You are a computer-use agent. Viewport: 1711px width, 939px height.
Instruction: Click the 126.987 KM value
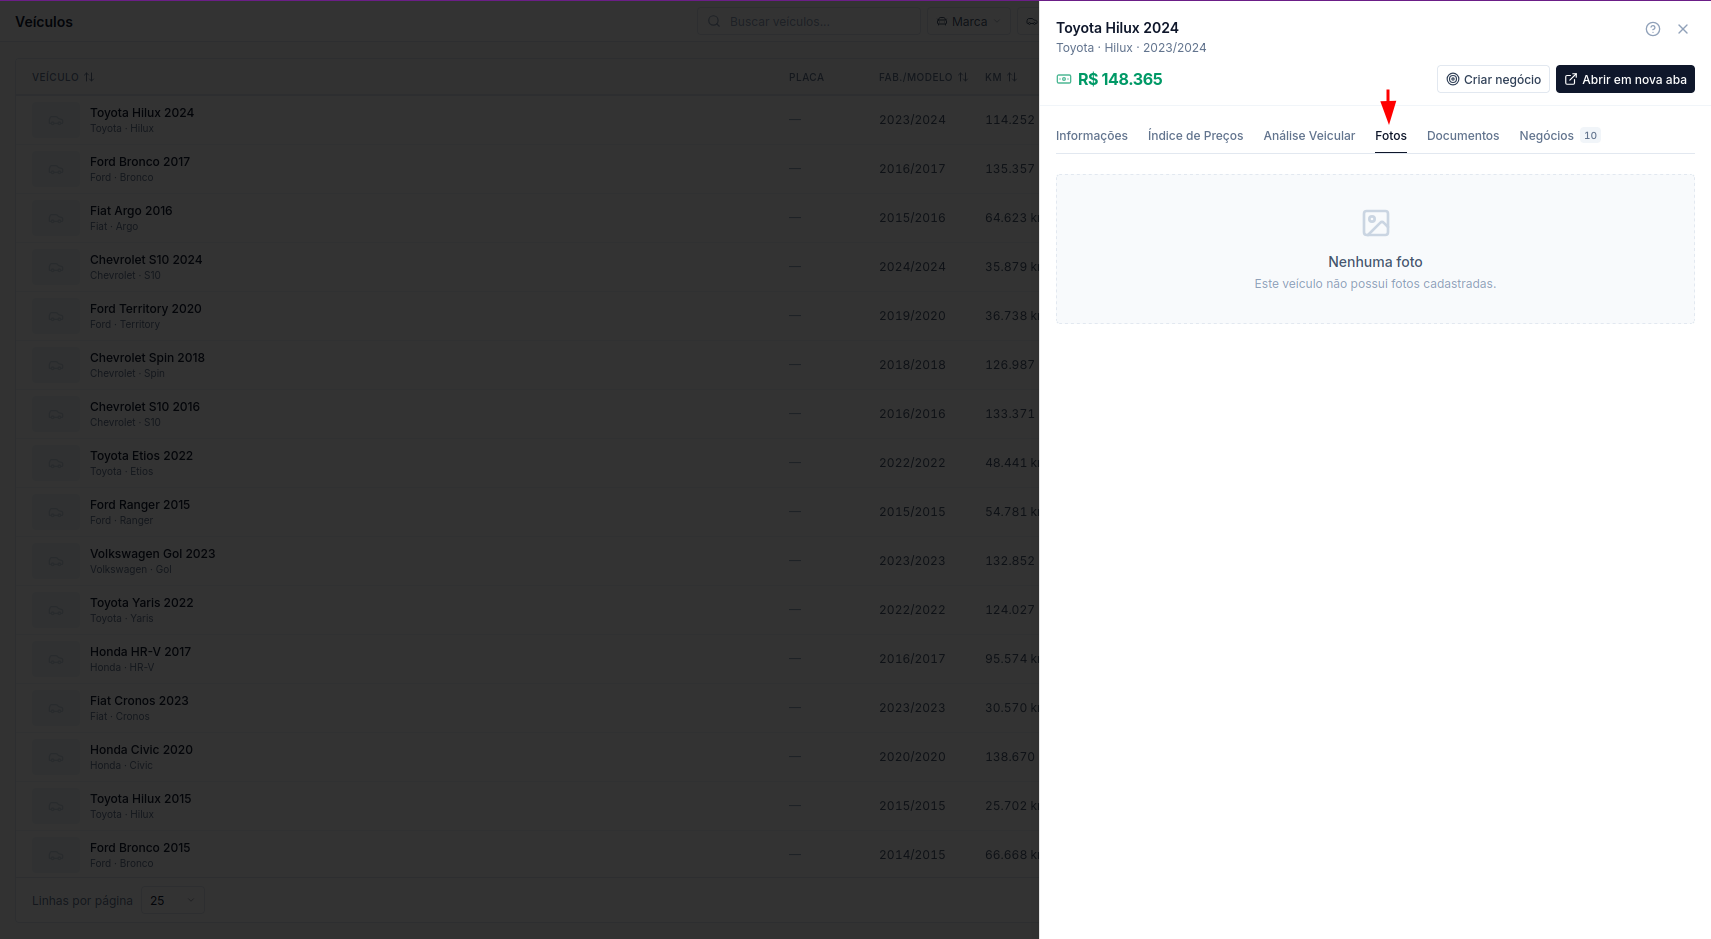click(1010, 365)
